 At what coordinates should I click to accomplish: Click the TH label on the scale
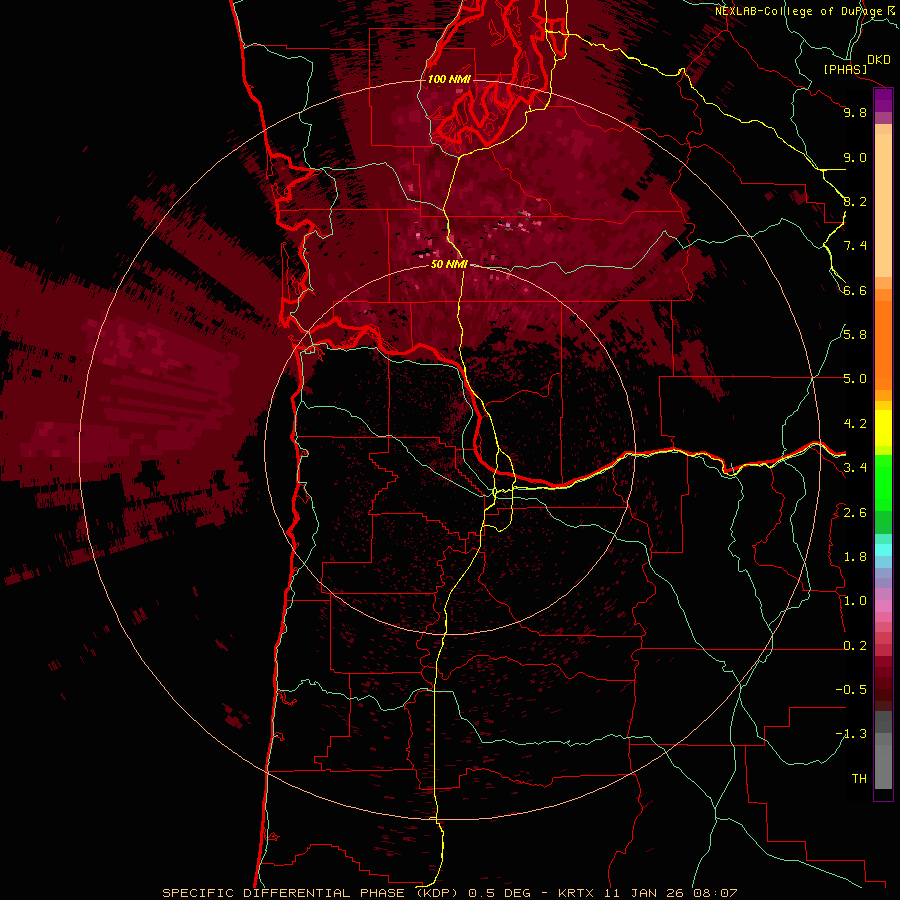pyautogui.click(x=859, y=779)
